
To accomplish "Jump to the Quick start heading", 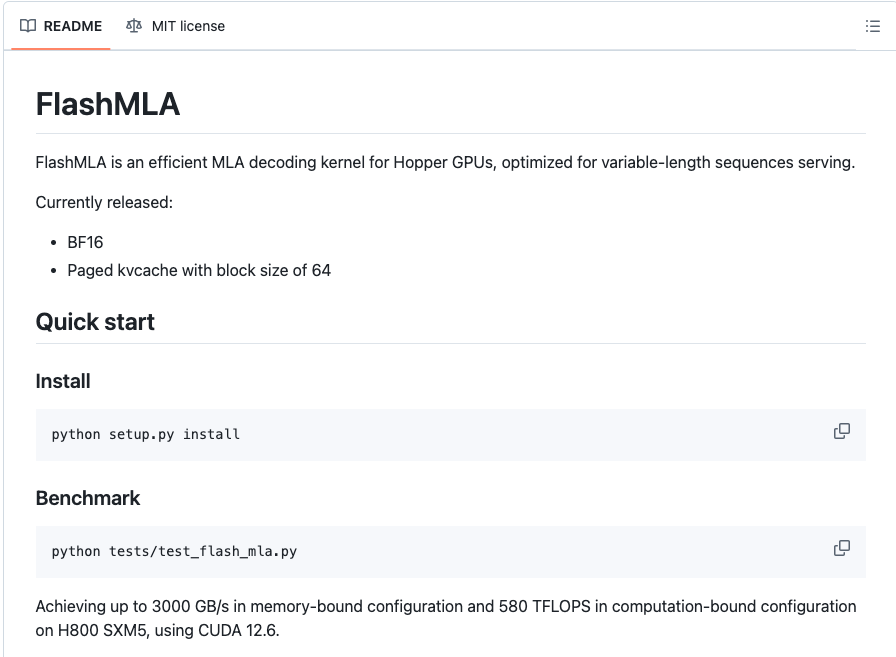I will pos(95,322).
